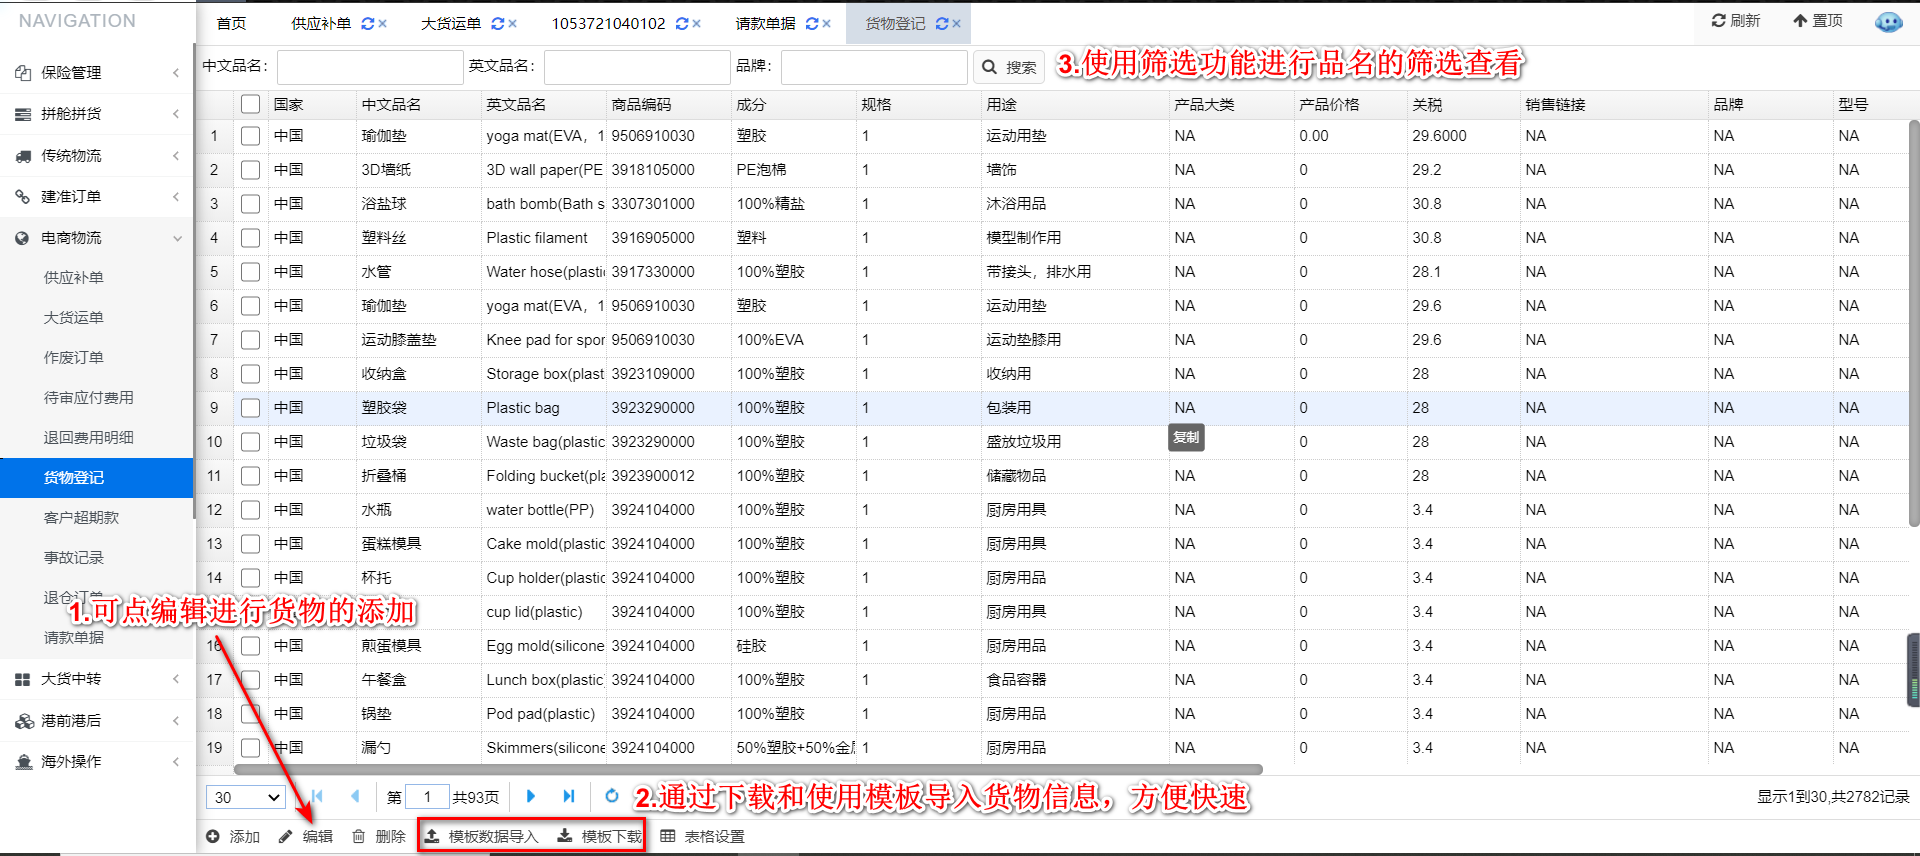The height and width of the screenshot is (856, 1920).
Task: Click the 置顶 pin-to-top button
Action: coord(1818,20)
